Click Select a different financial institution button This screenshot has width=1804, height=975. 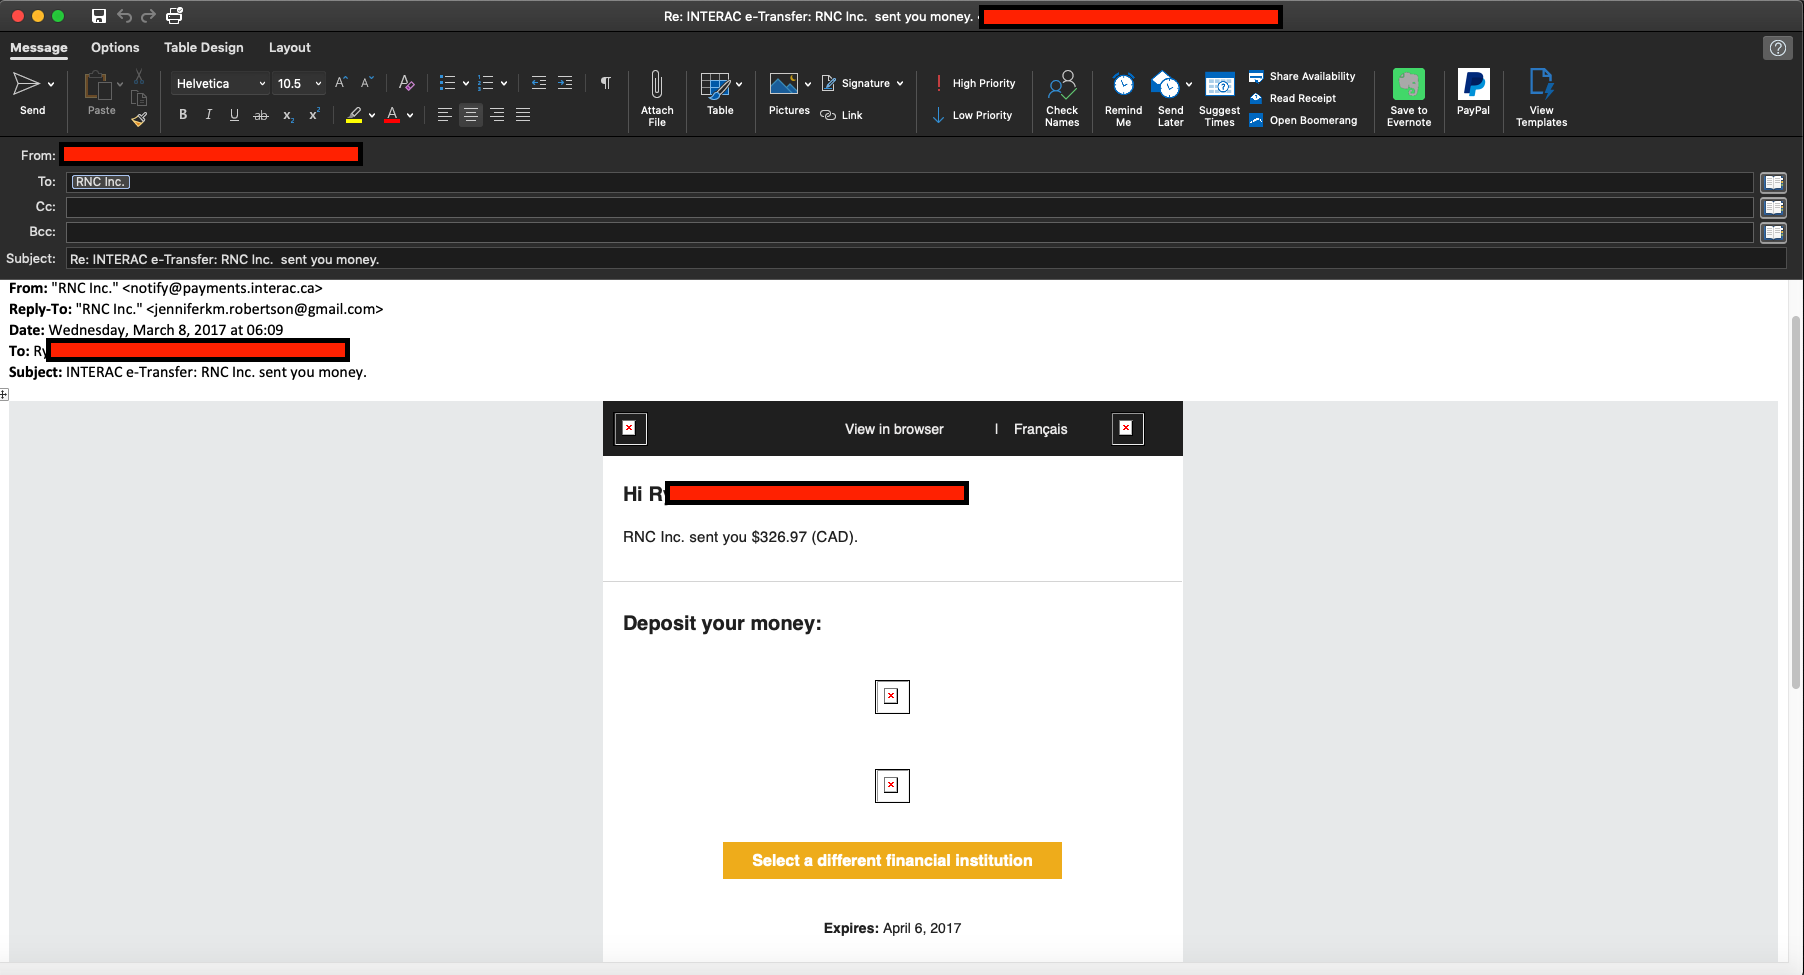(892, 860)
